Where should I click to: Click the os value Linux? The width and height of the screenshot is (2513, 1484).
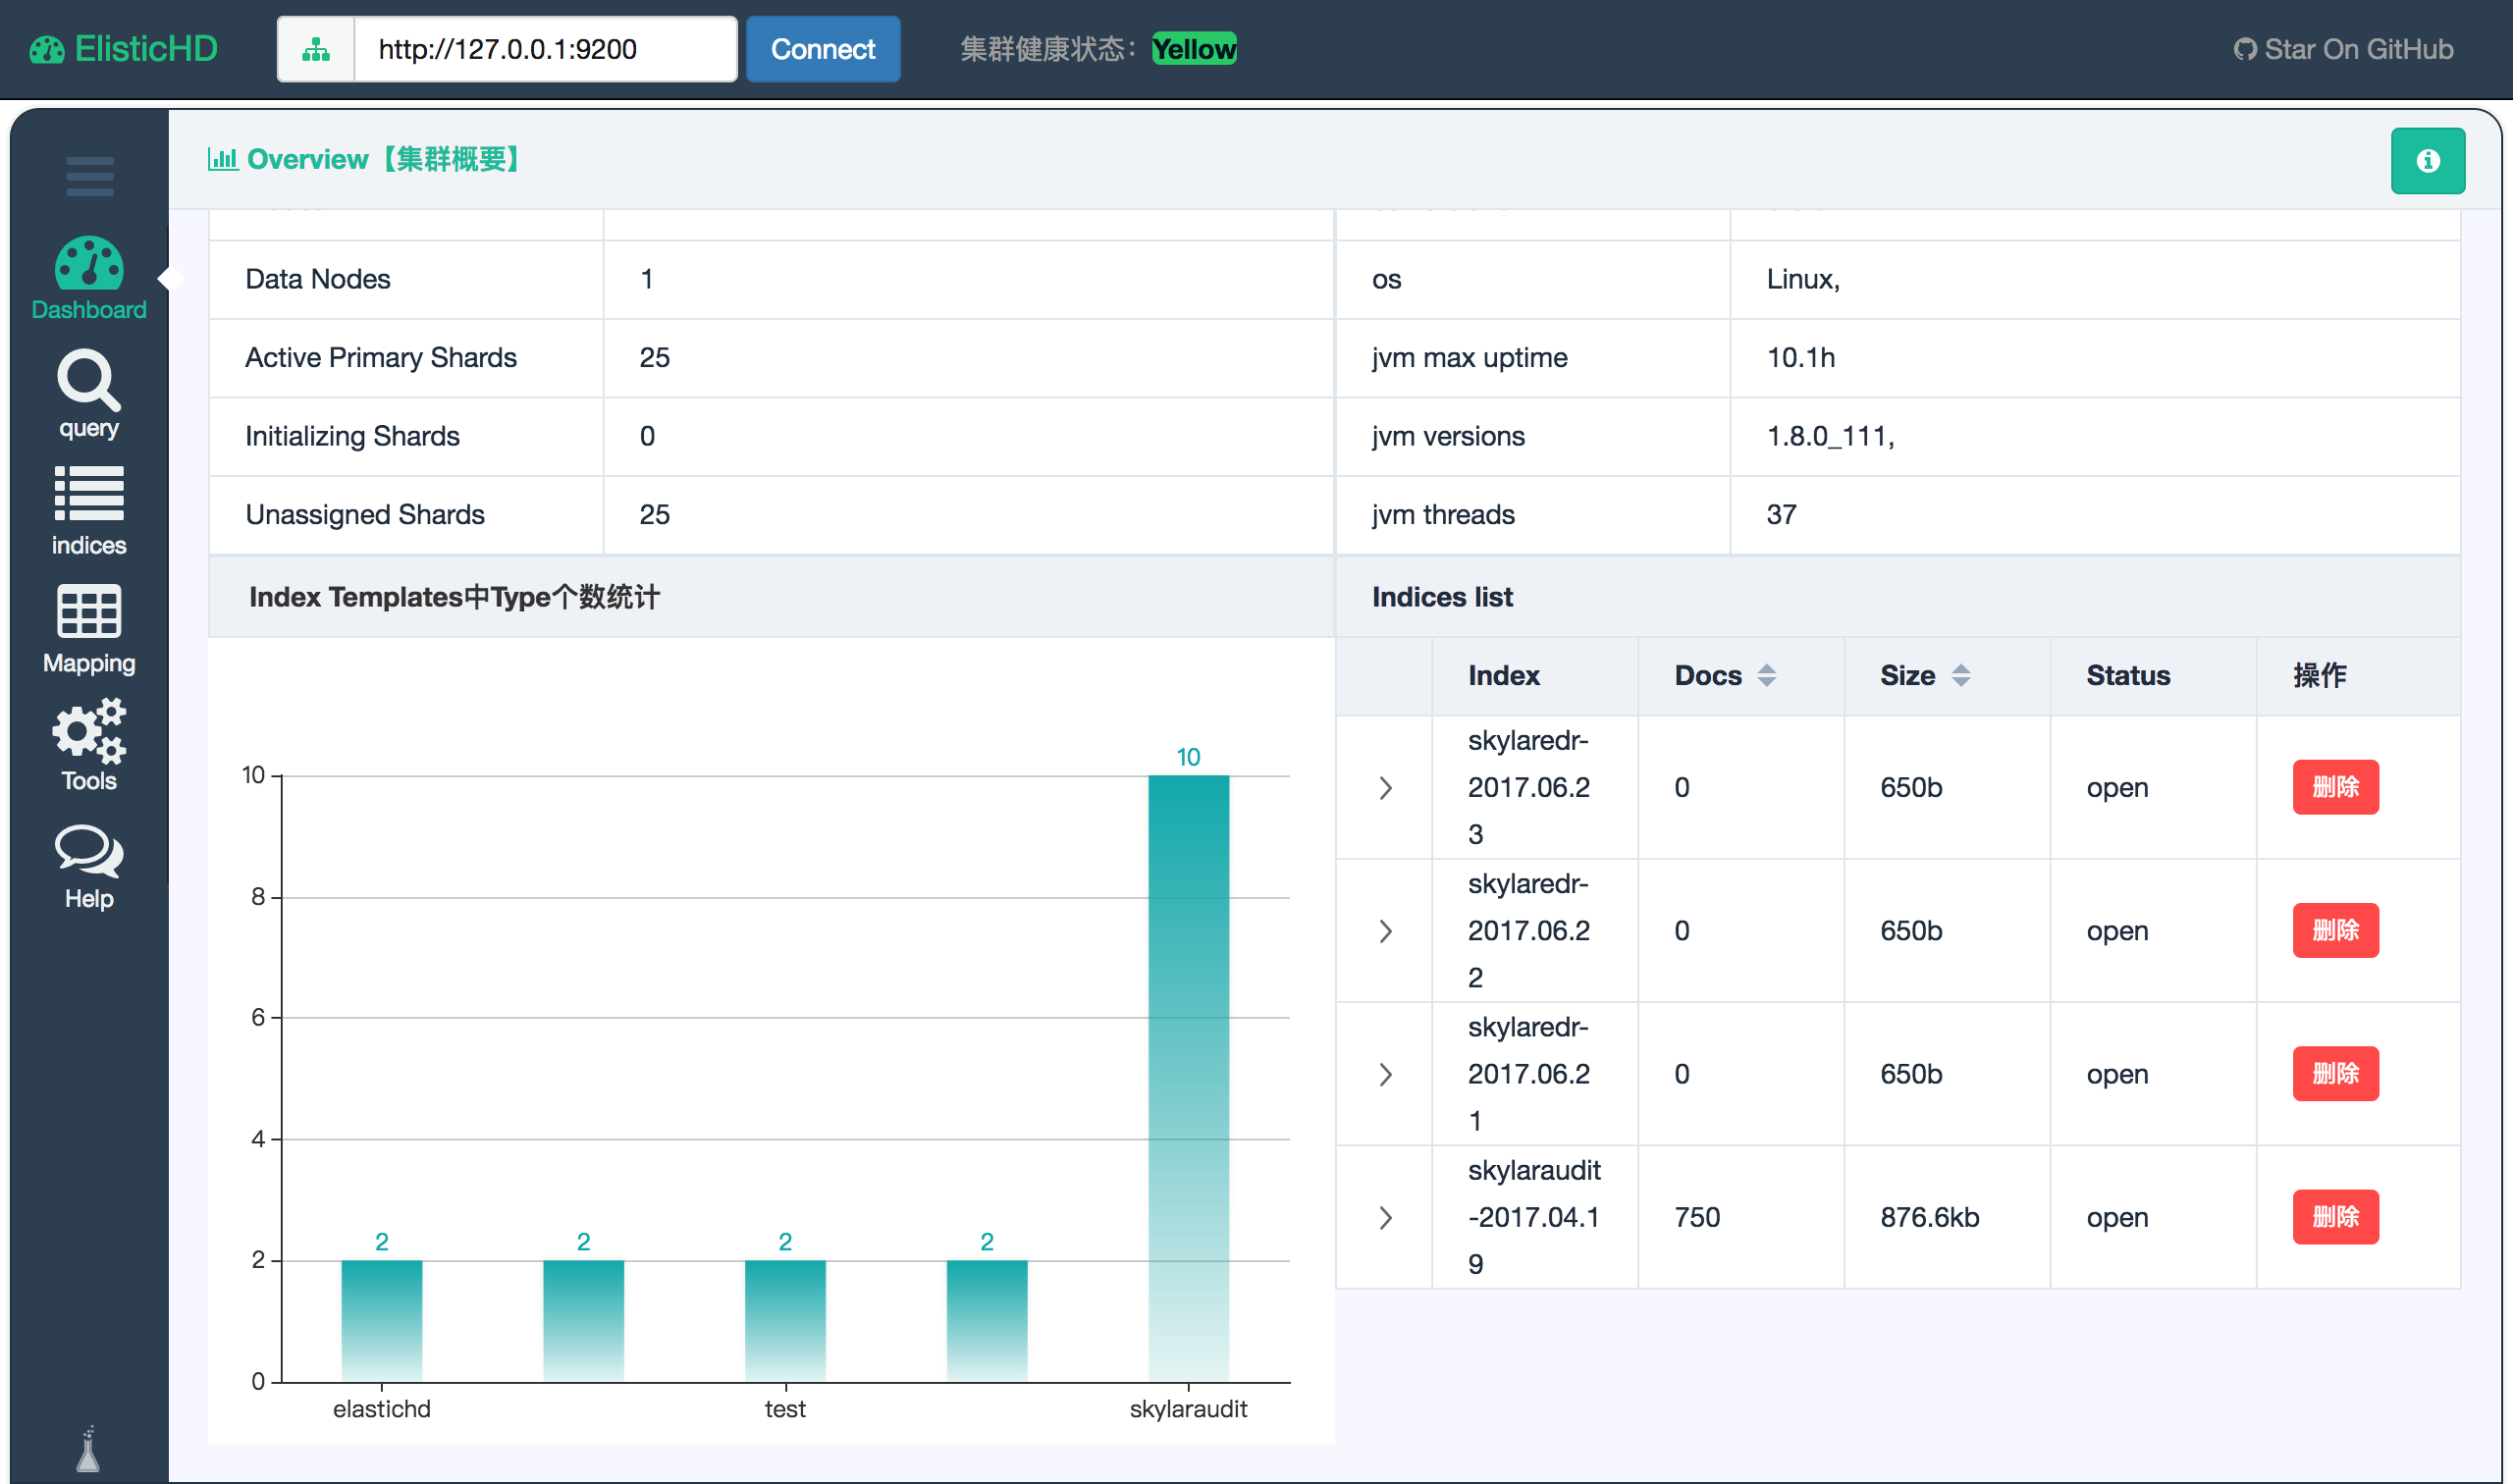(x=1803, y=279)
